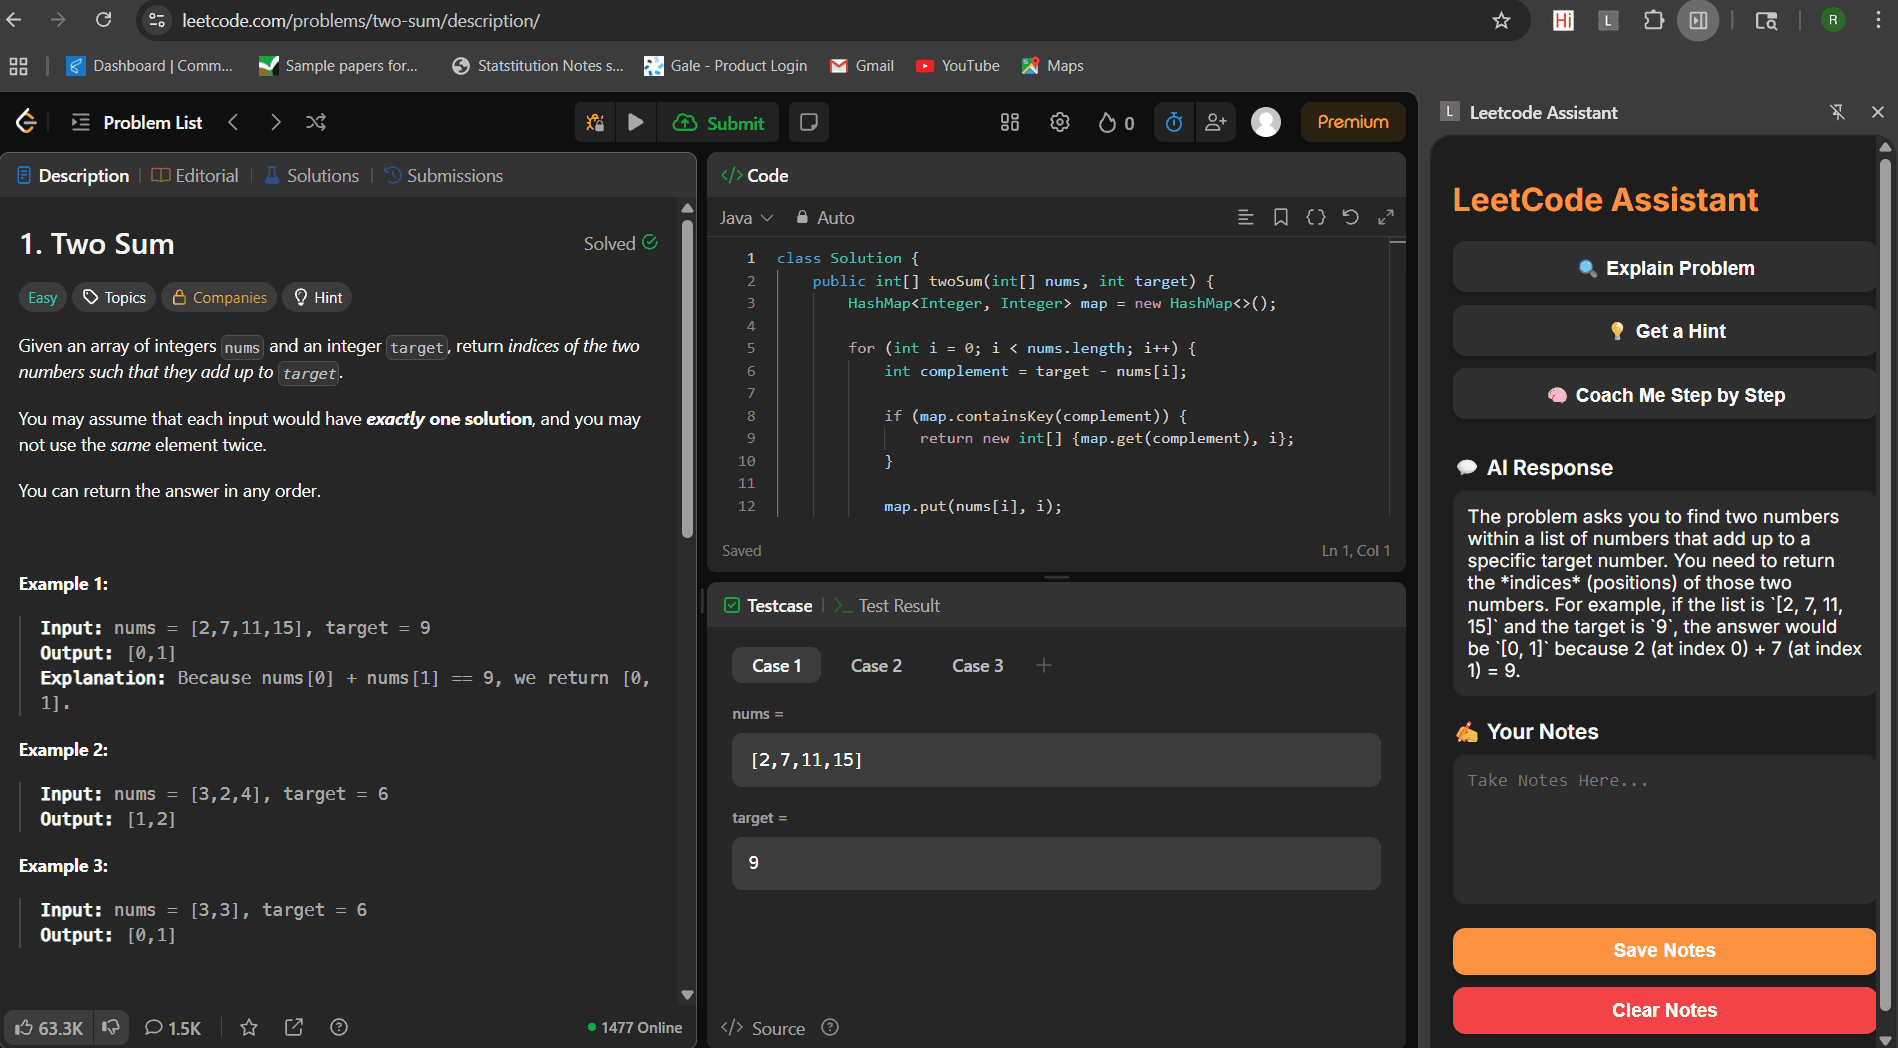The height and width of the screenshot is (1048, 1898).
Task: Open editor settings gear icon
Action: [1060, 122]
